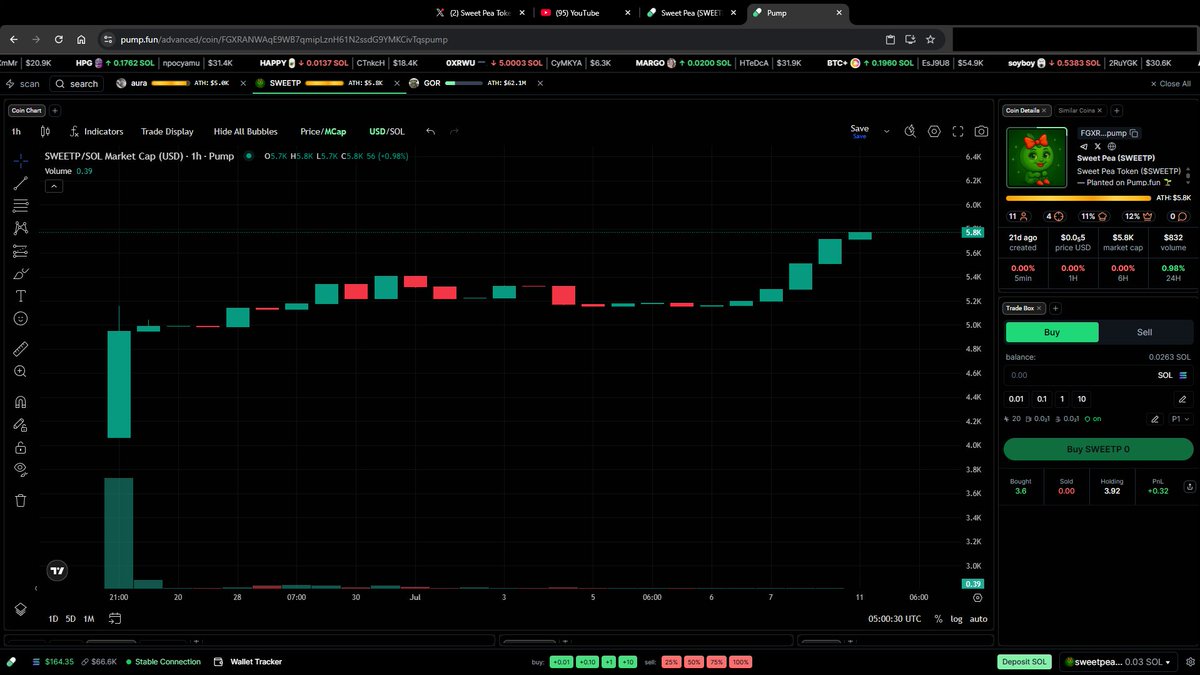
Task: Open the chart quick search icon
Action: point(910,131)
